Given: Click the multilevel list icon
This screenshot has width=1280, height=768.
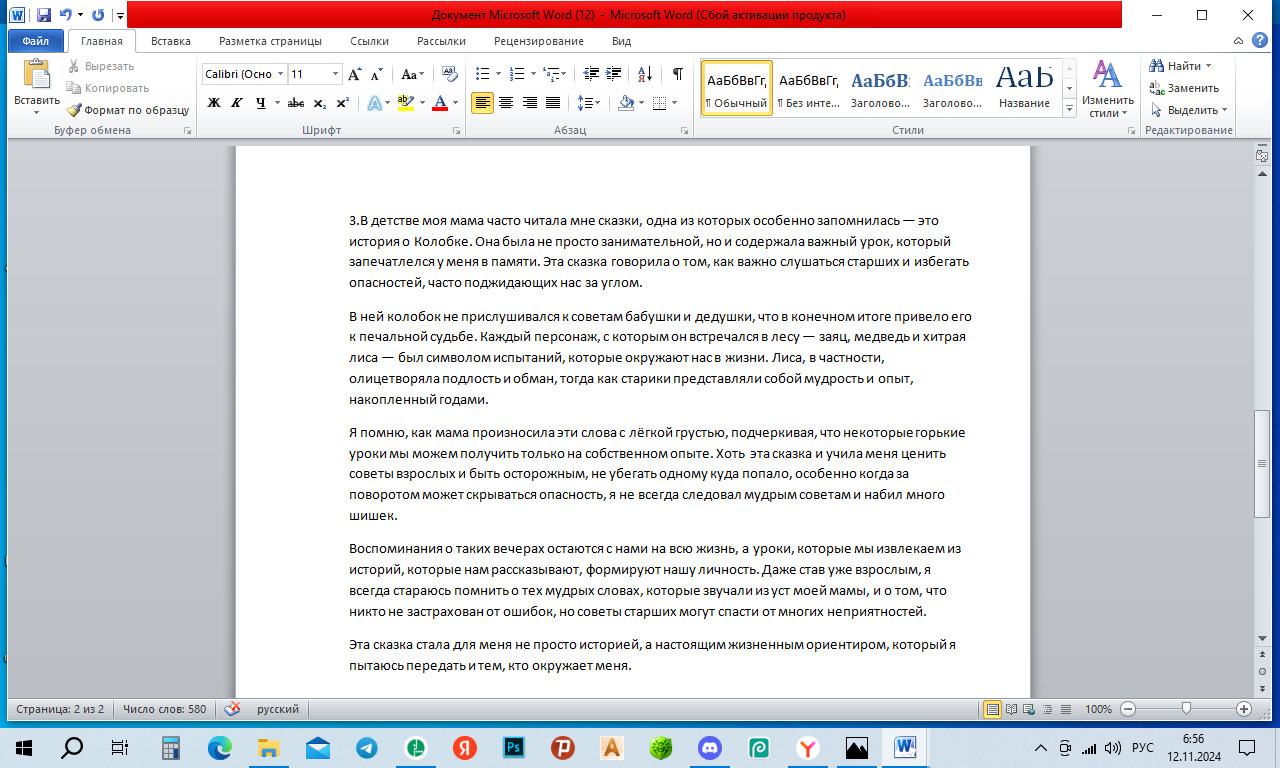Looking at the screenshot, I should point(552,74).
